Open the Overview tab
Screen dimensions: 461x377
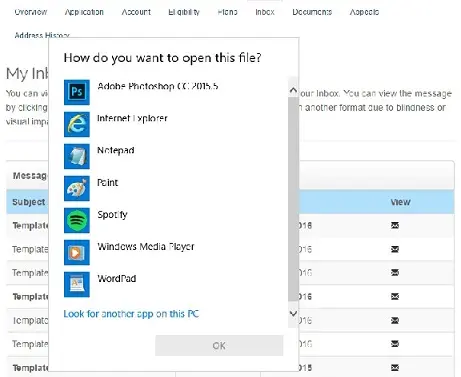click(x=31, y=12)
